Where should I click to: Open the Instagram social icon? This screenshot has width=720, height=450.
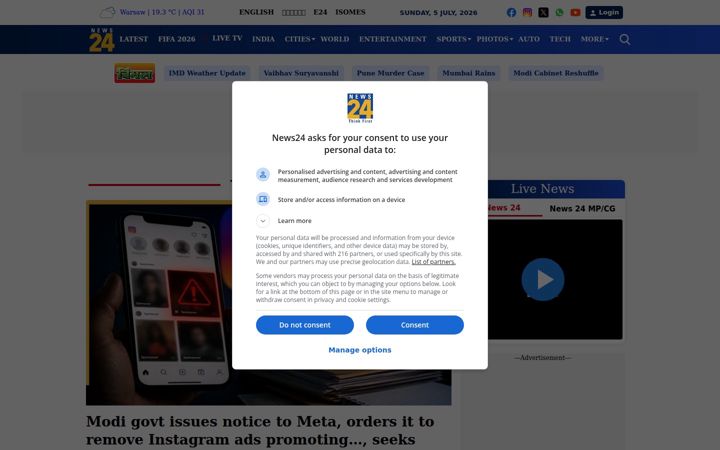pos(527,12)
